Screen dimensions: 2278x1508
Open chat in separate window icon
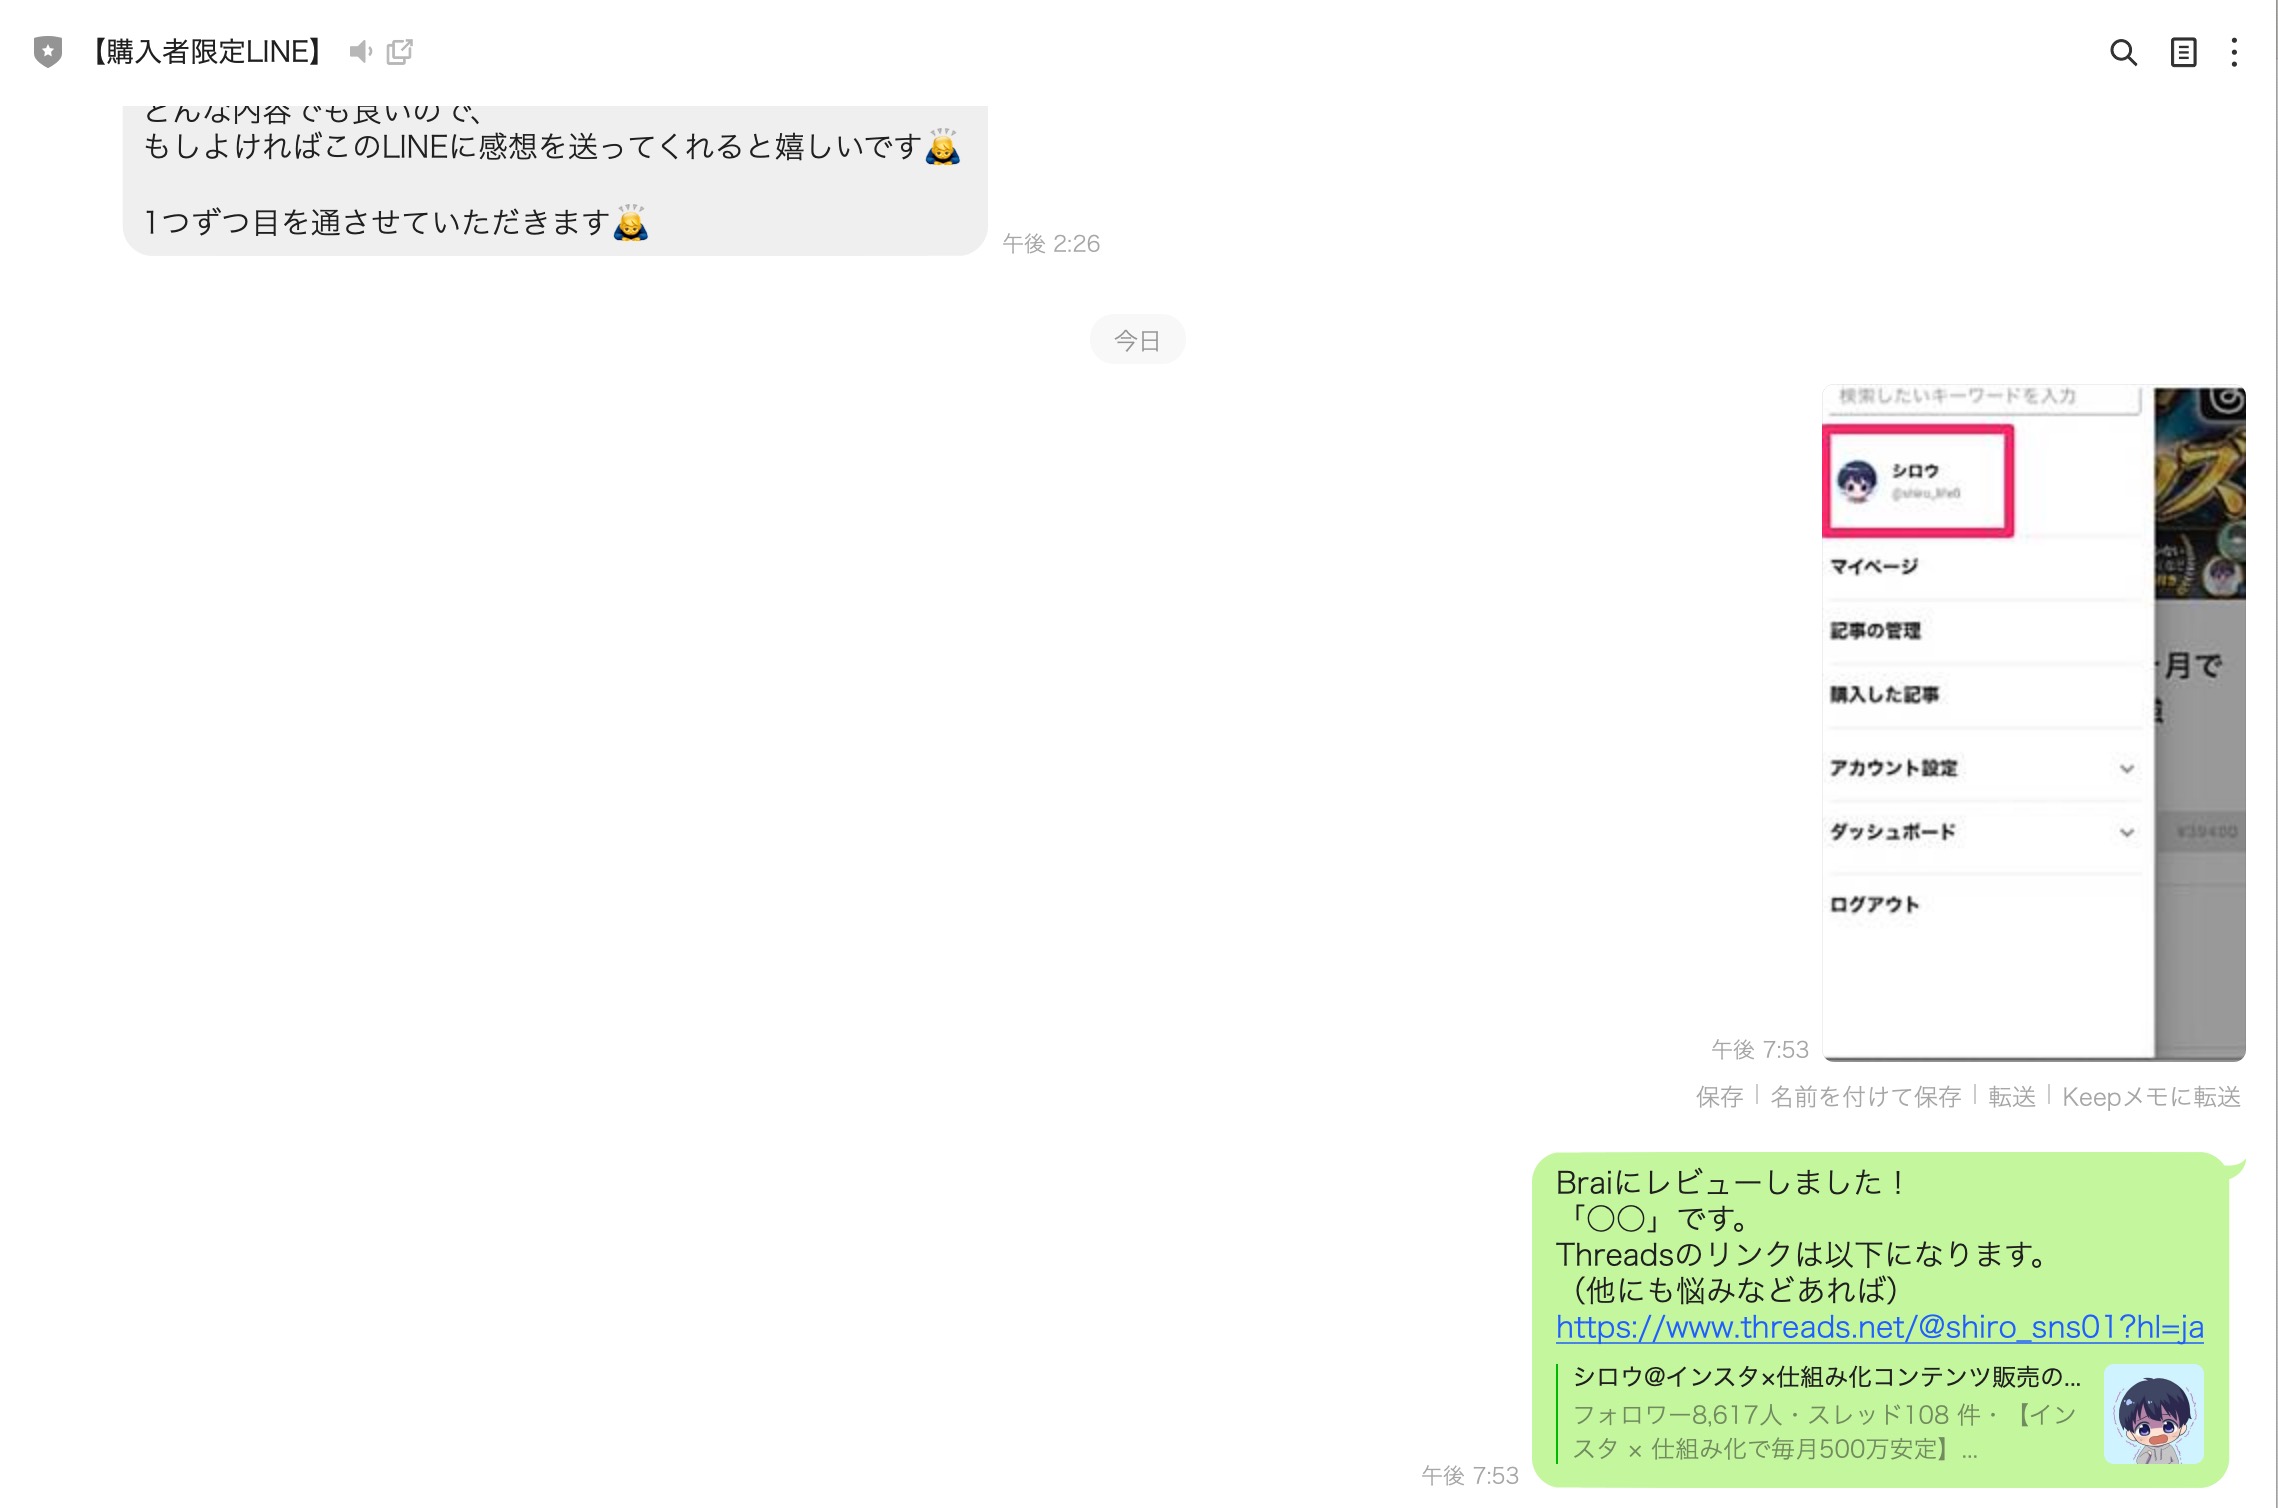pos(399,51)
